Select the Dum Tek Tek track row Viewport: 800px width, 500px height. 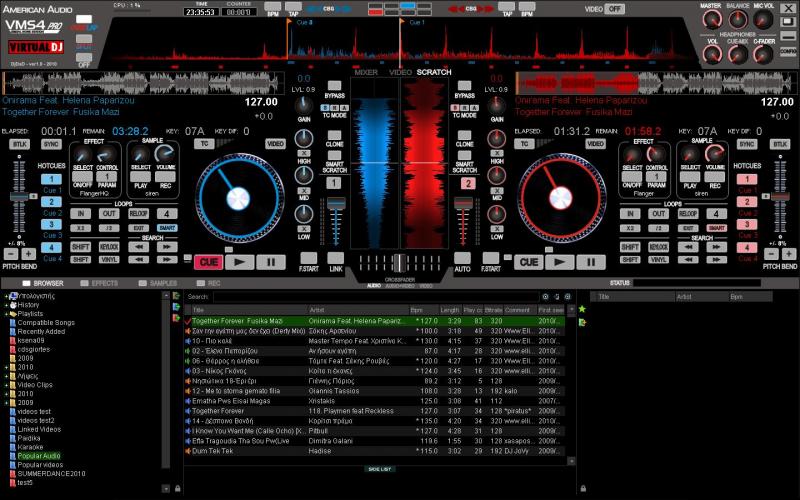coord(374,451)
